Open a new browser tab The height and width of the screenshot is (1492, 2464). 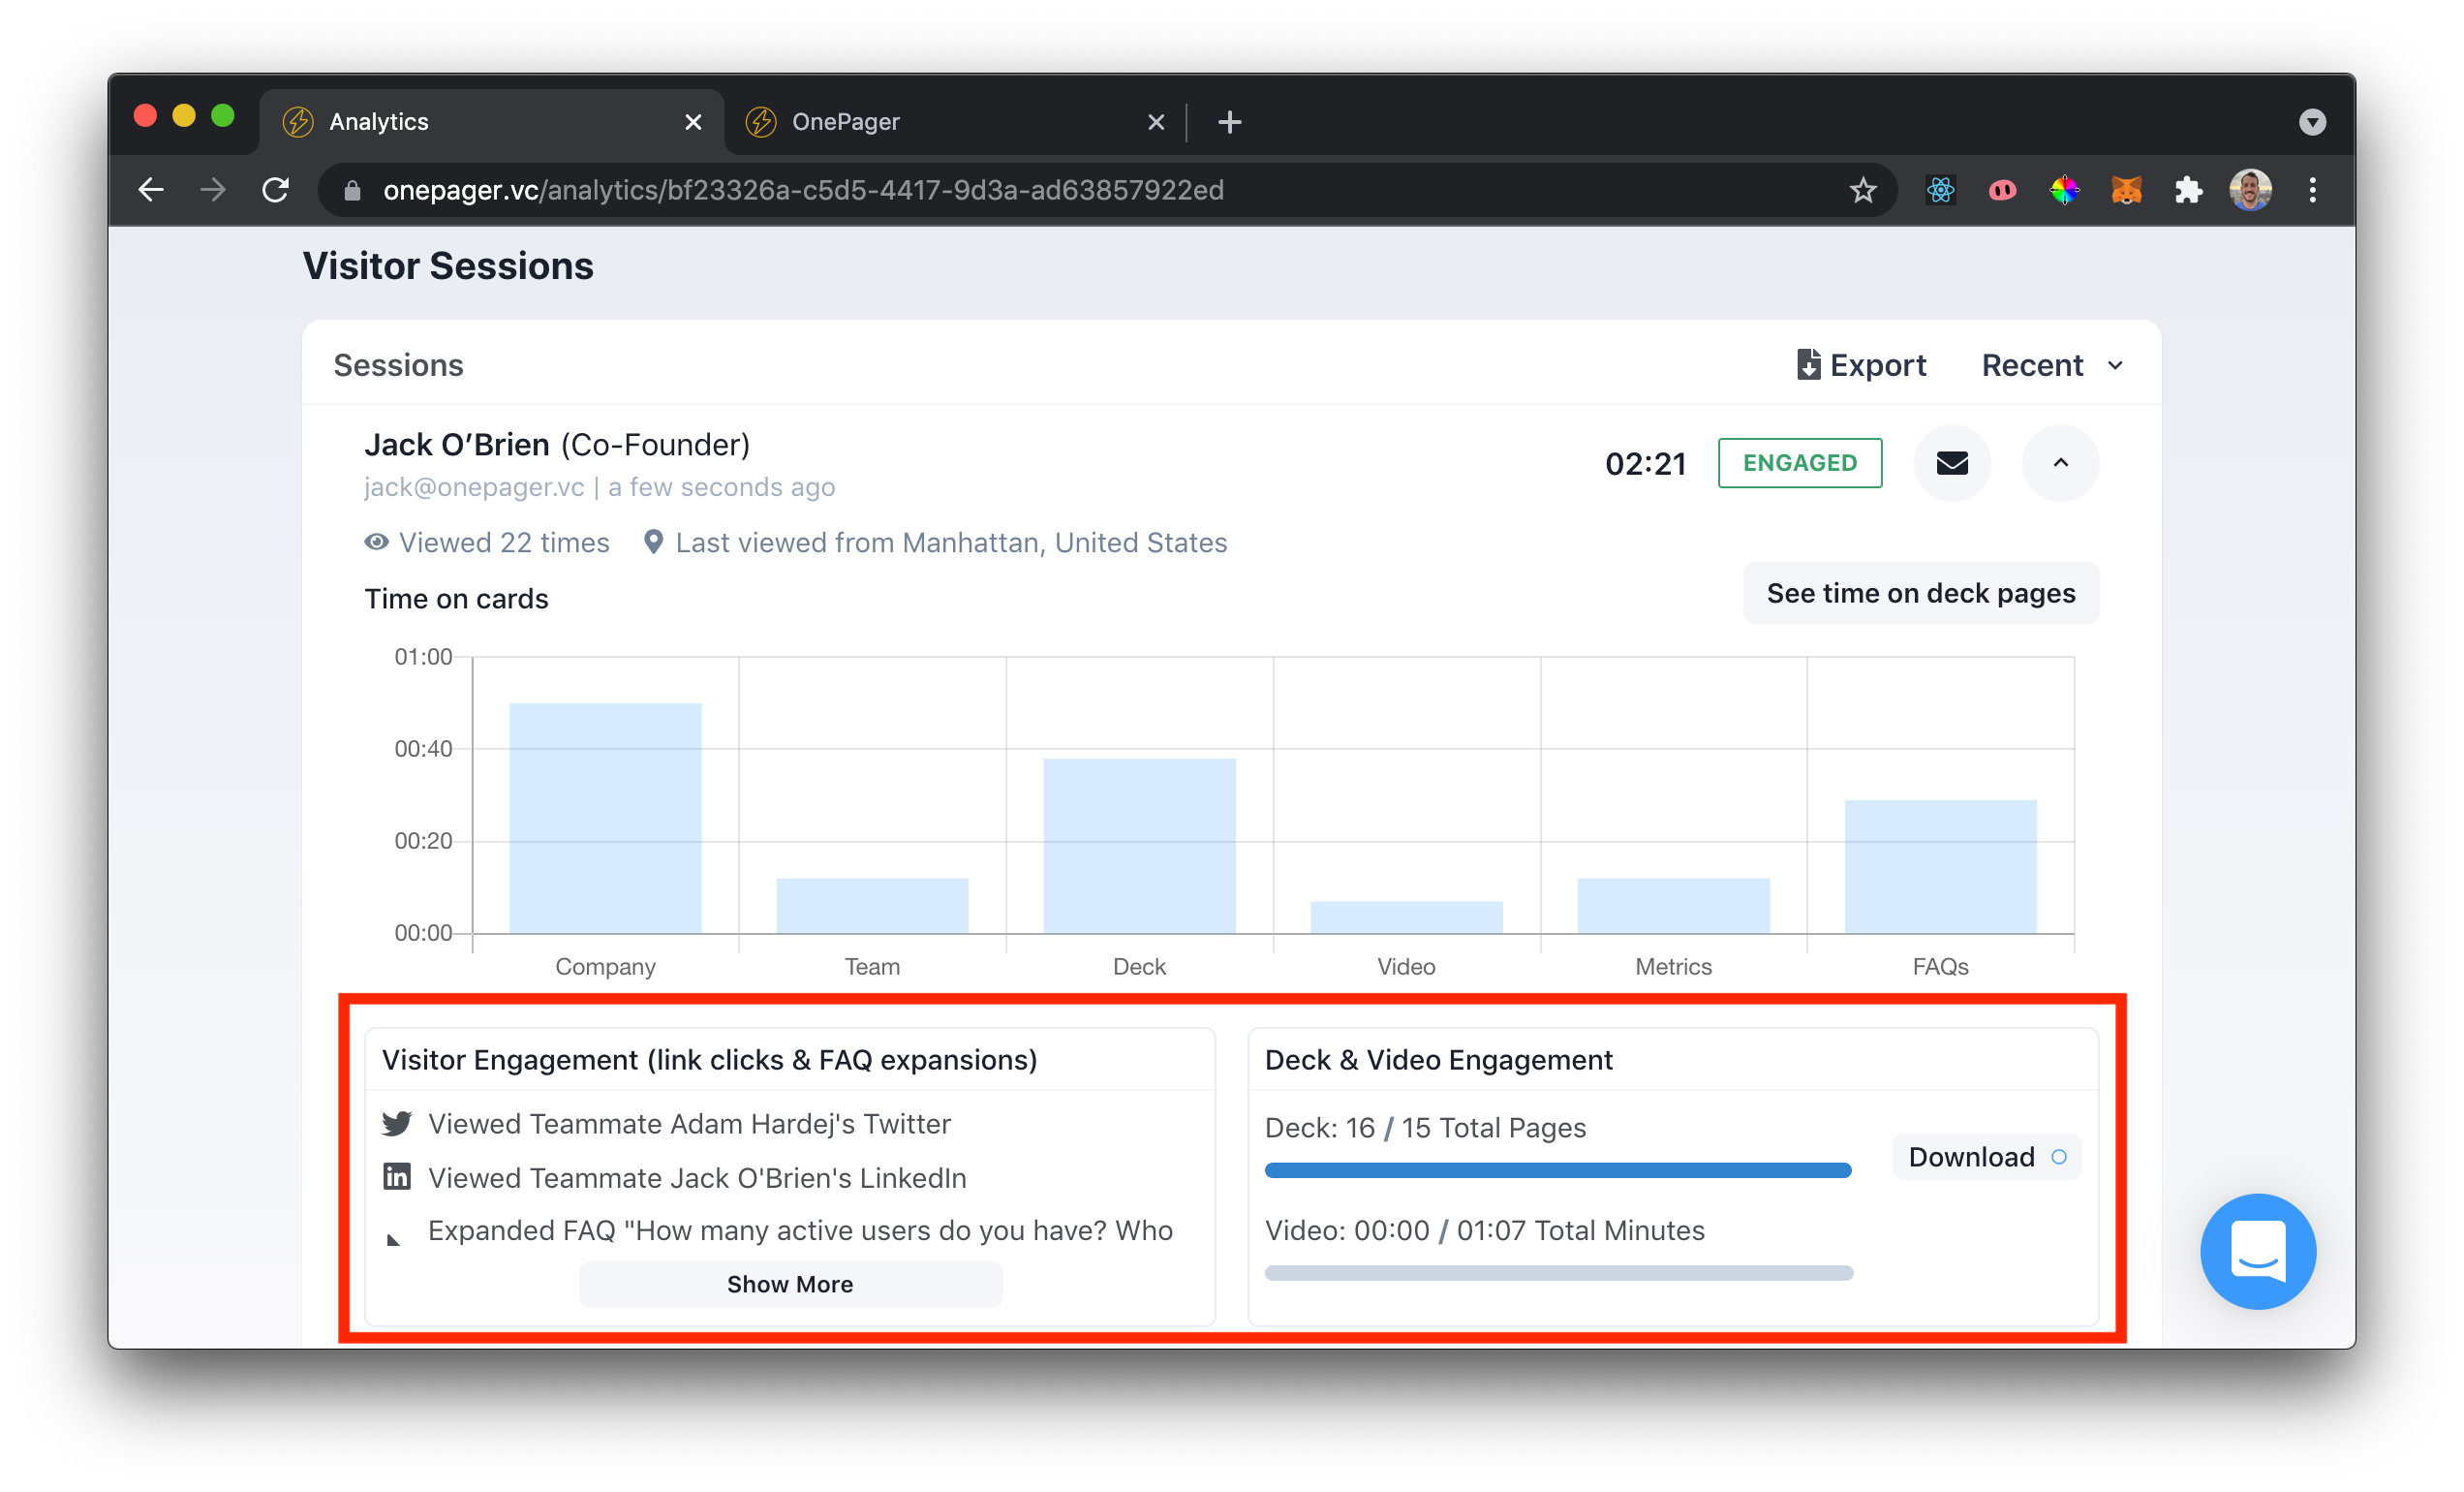point(1230,122)
